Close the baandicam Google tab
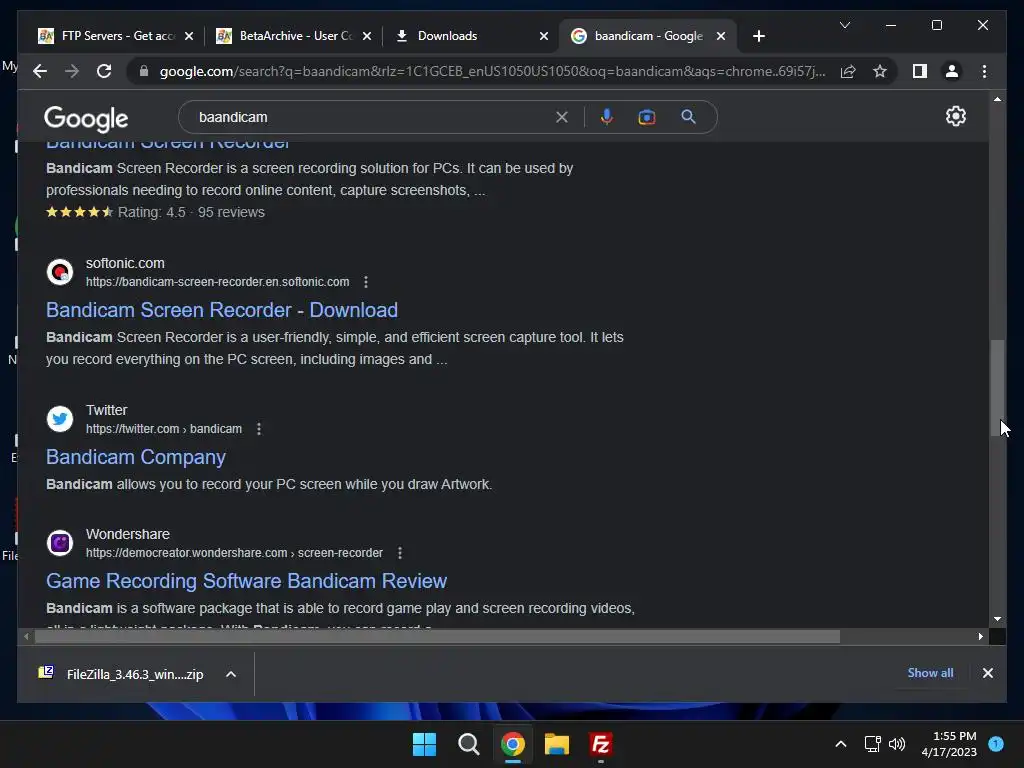This screenshot has height=768, width=1024. click(x=721, y=36)
